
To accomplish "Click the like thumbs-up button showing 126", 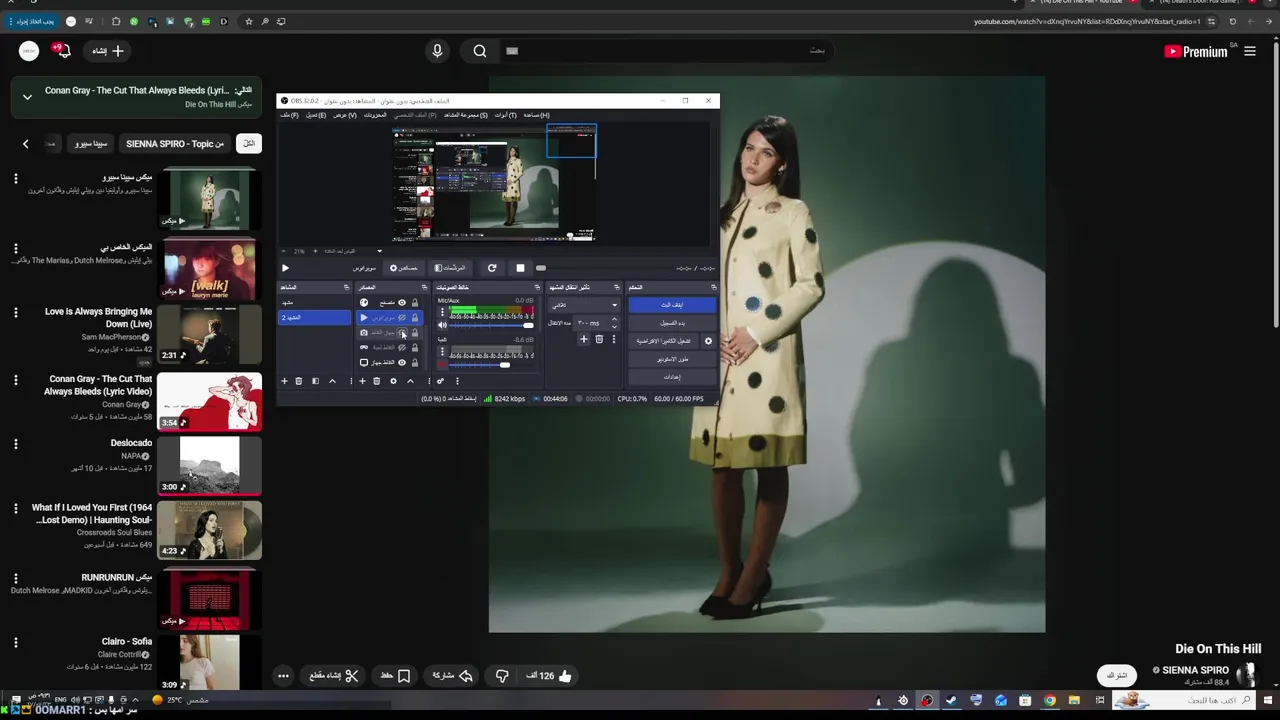I will point(550,676).
